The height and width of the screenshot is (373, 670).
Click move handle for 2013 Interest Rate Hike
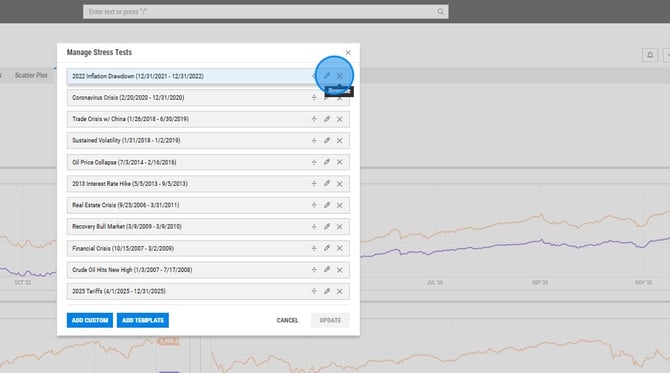pos(314,184)
